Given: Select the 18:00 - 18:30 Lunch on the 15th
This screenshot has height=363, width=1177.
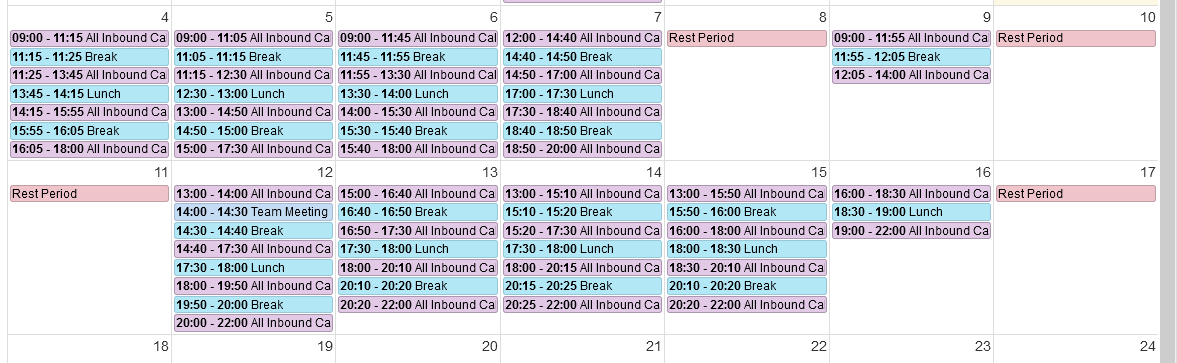Looking at the screenshot, I should 747,249.
